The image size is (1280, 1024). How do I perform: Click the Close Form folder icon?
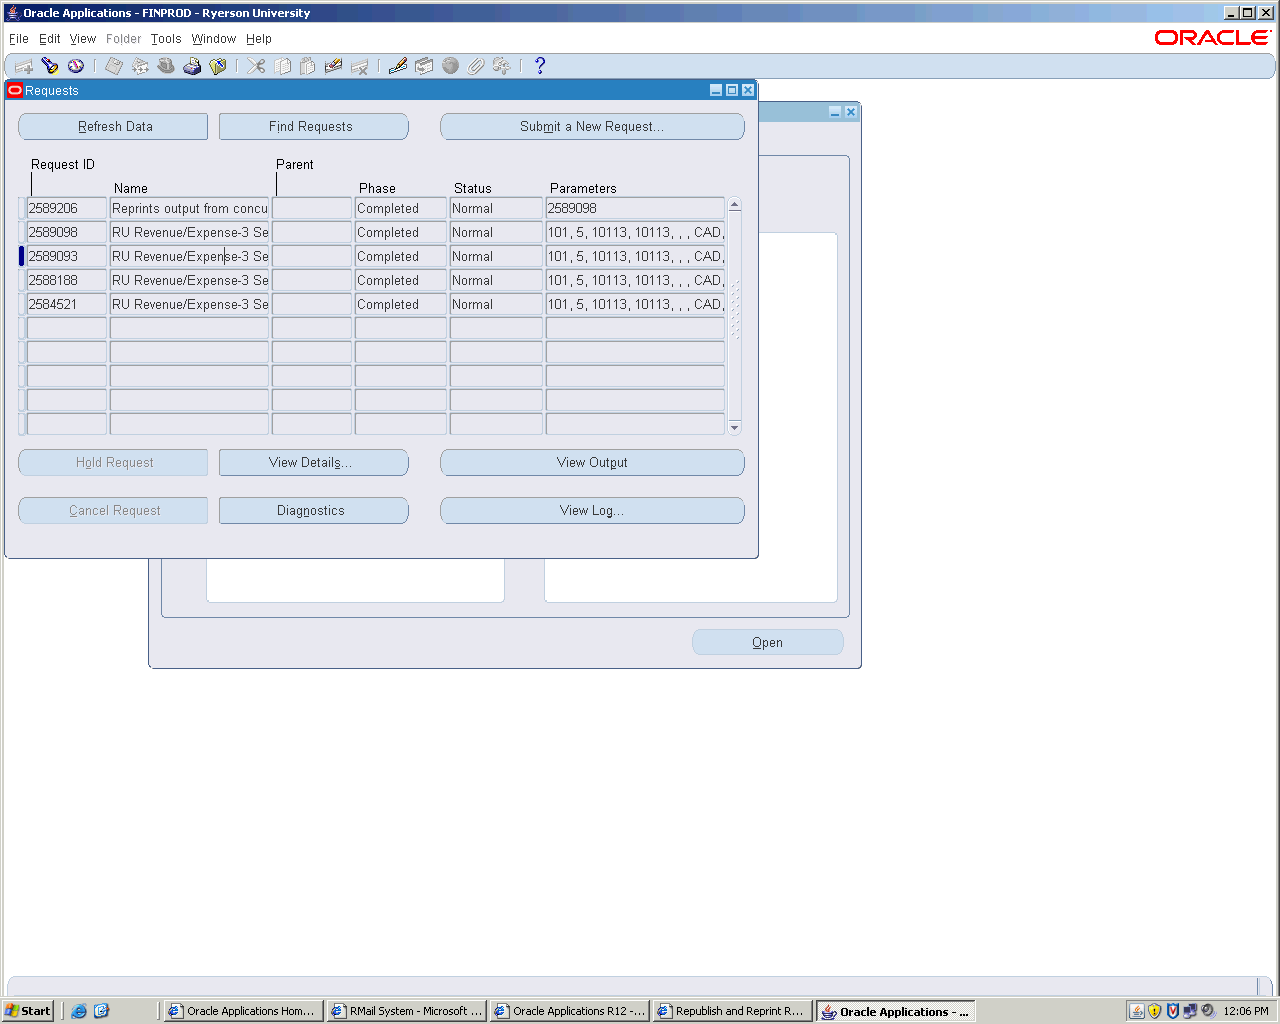click(217, 66)
